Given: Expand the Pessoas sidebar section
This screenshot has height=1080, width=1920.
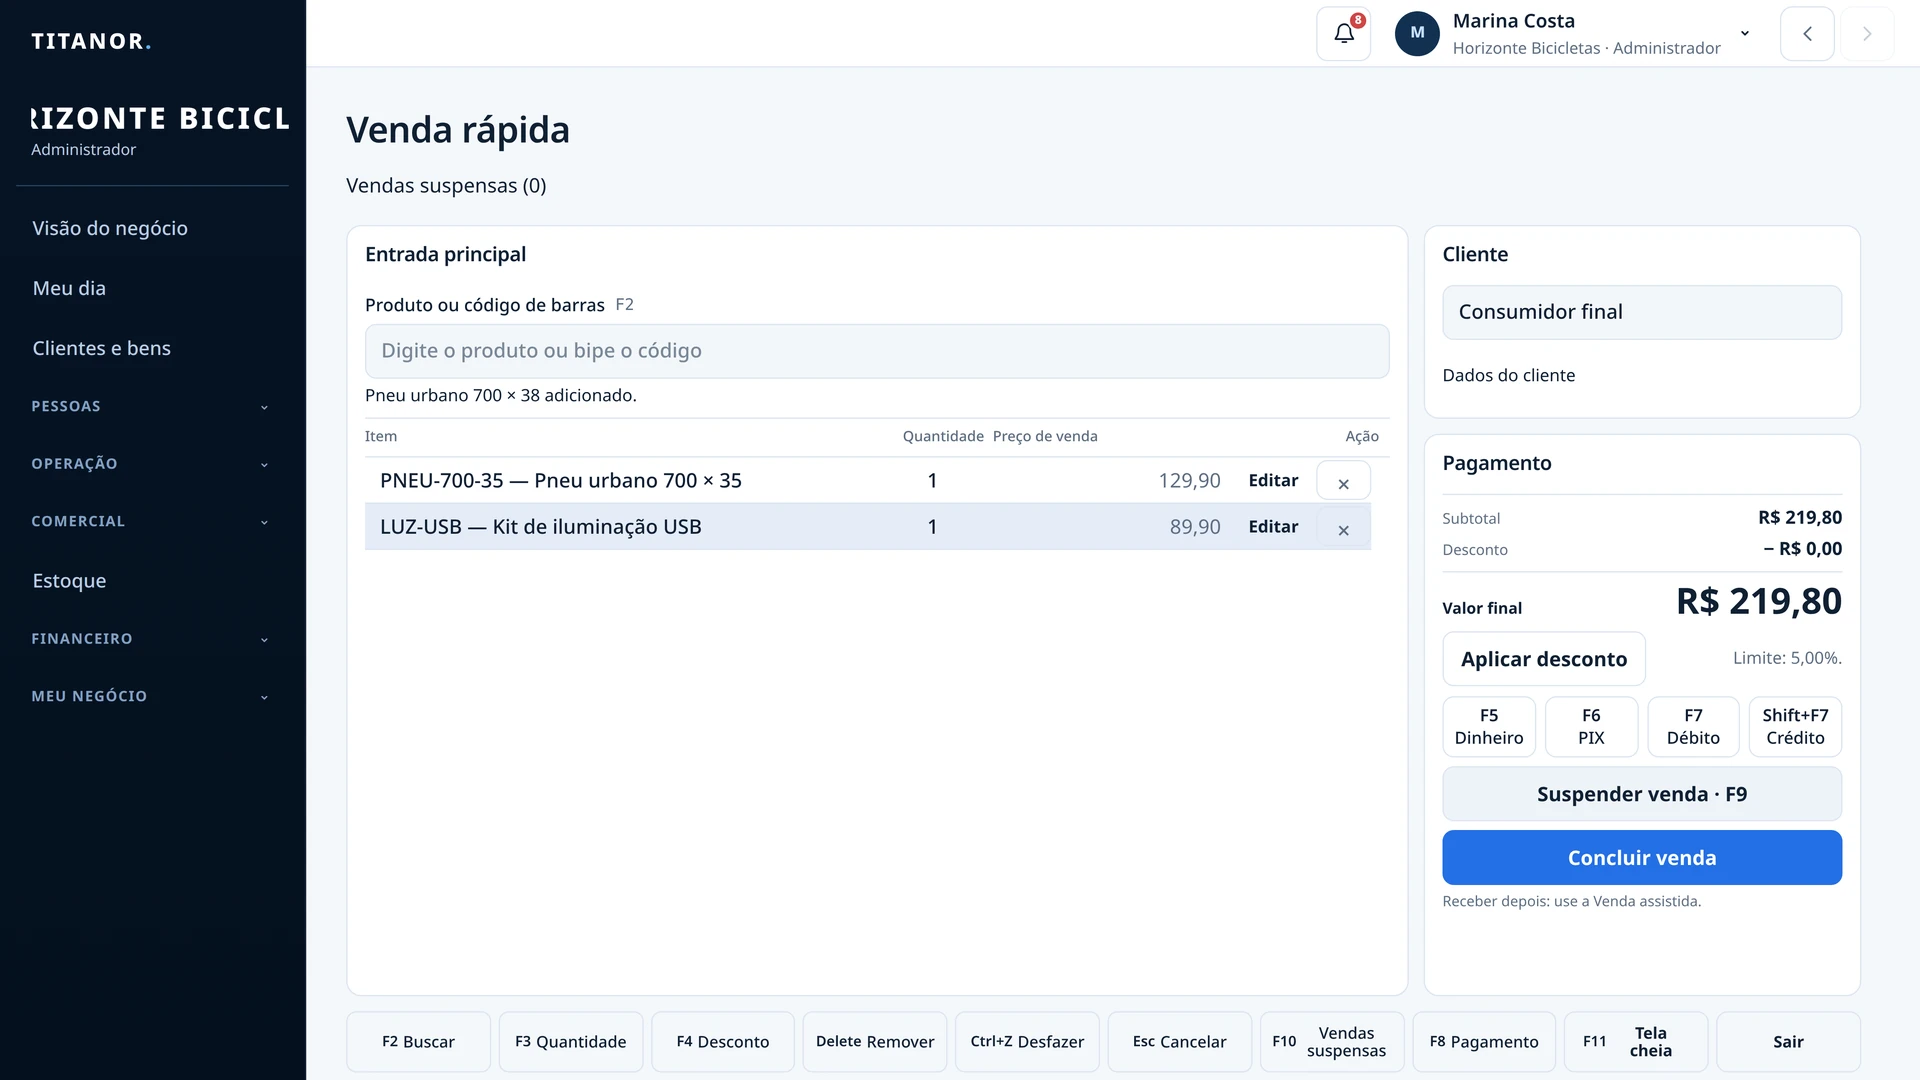Looking at the screenshot, I should [x=150, y=407].
